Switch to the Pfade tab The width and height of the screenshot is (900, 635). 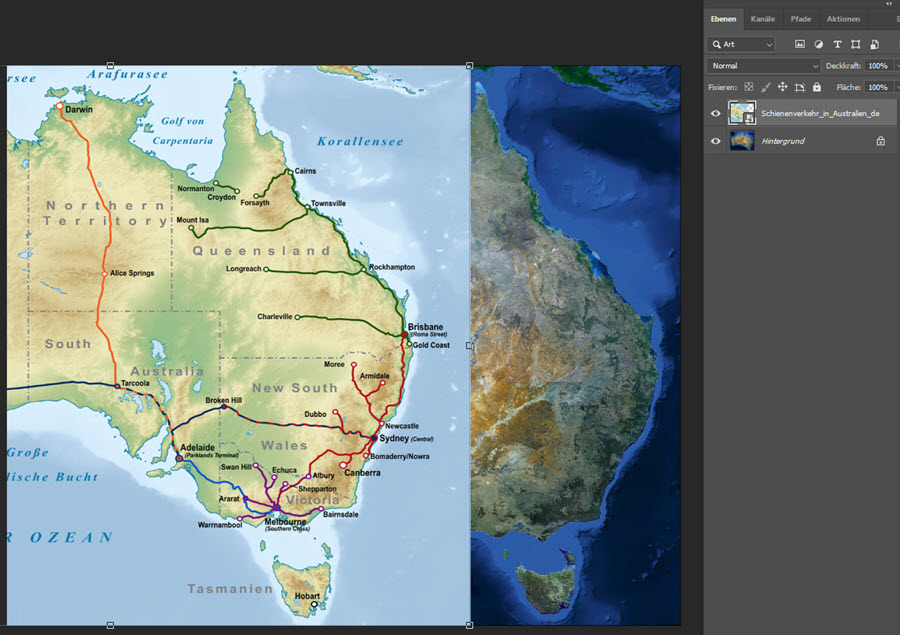click(801, 19)
